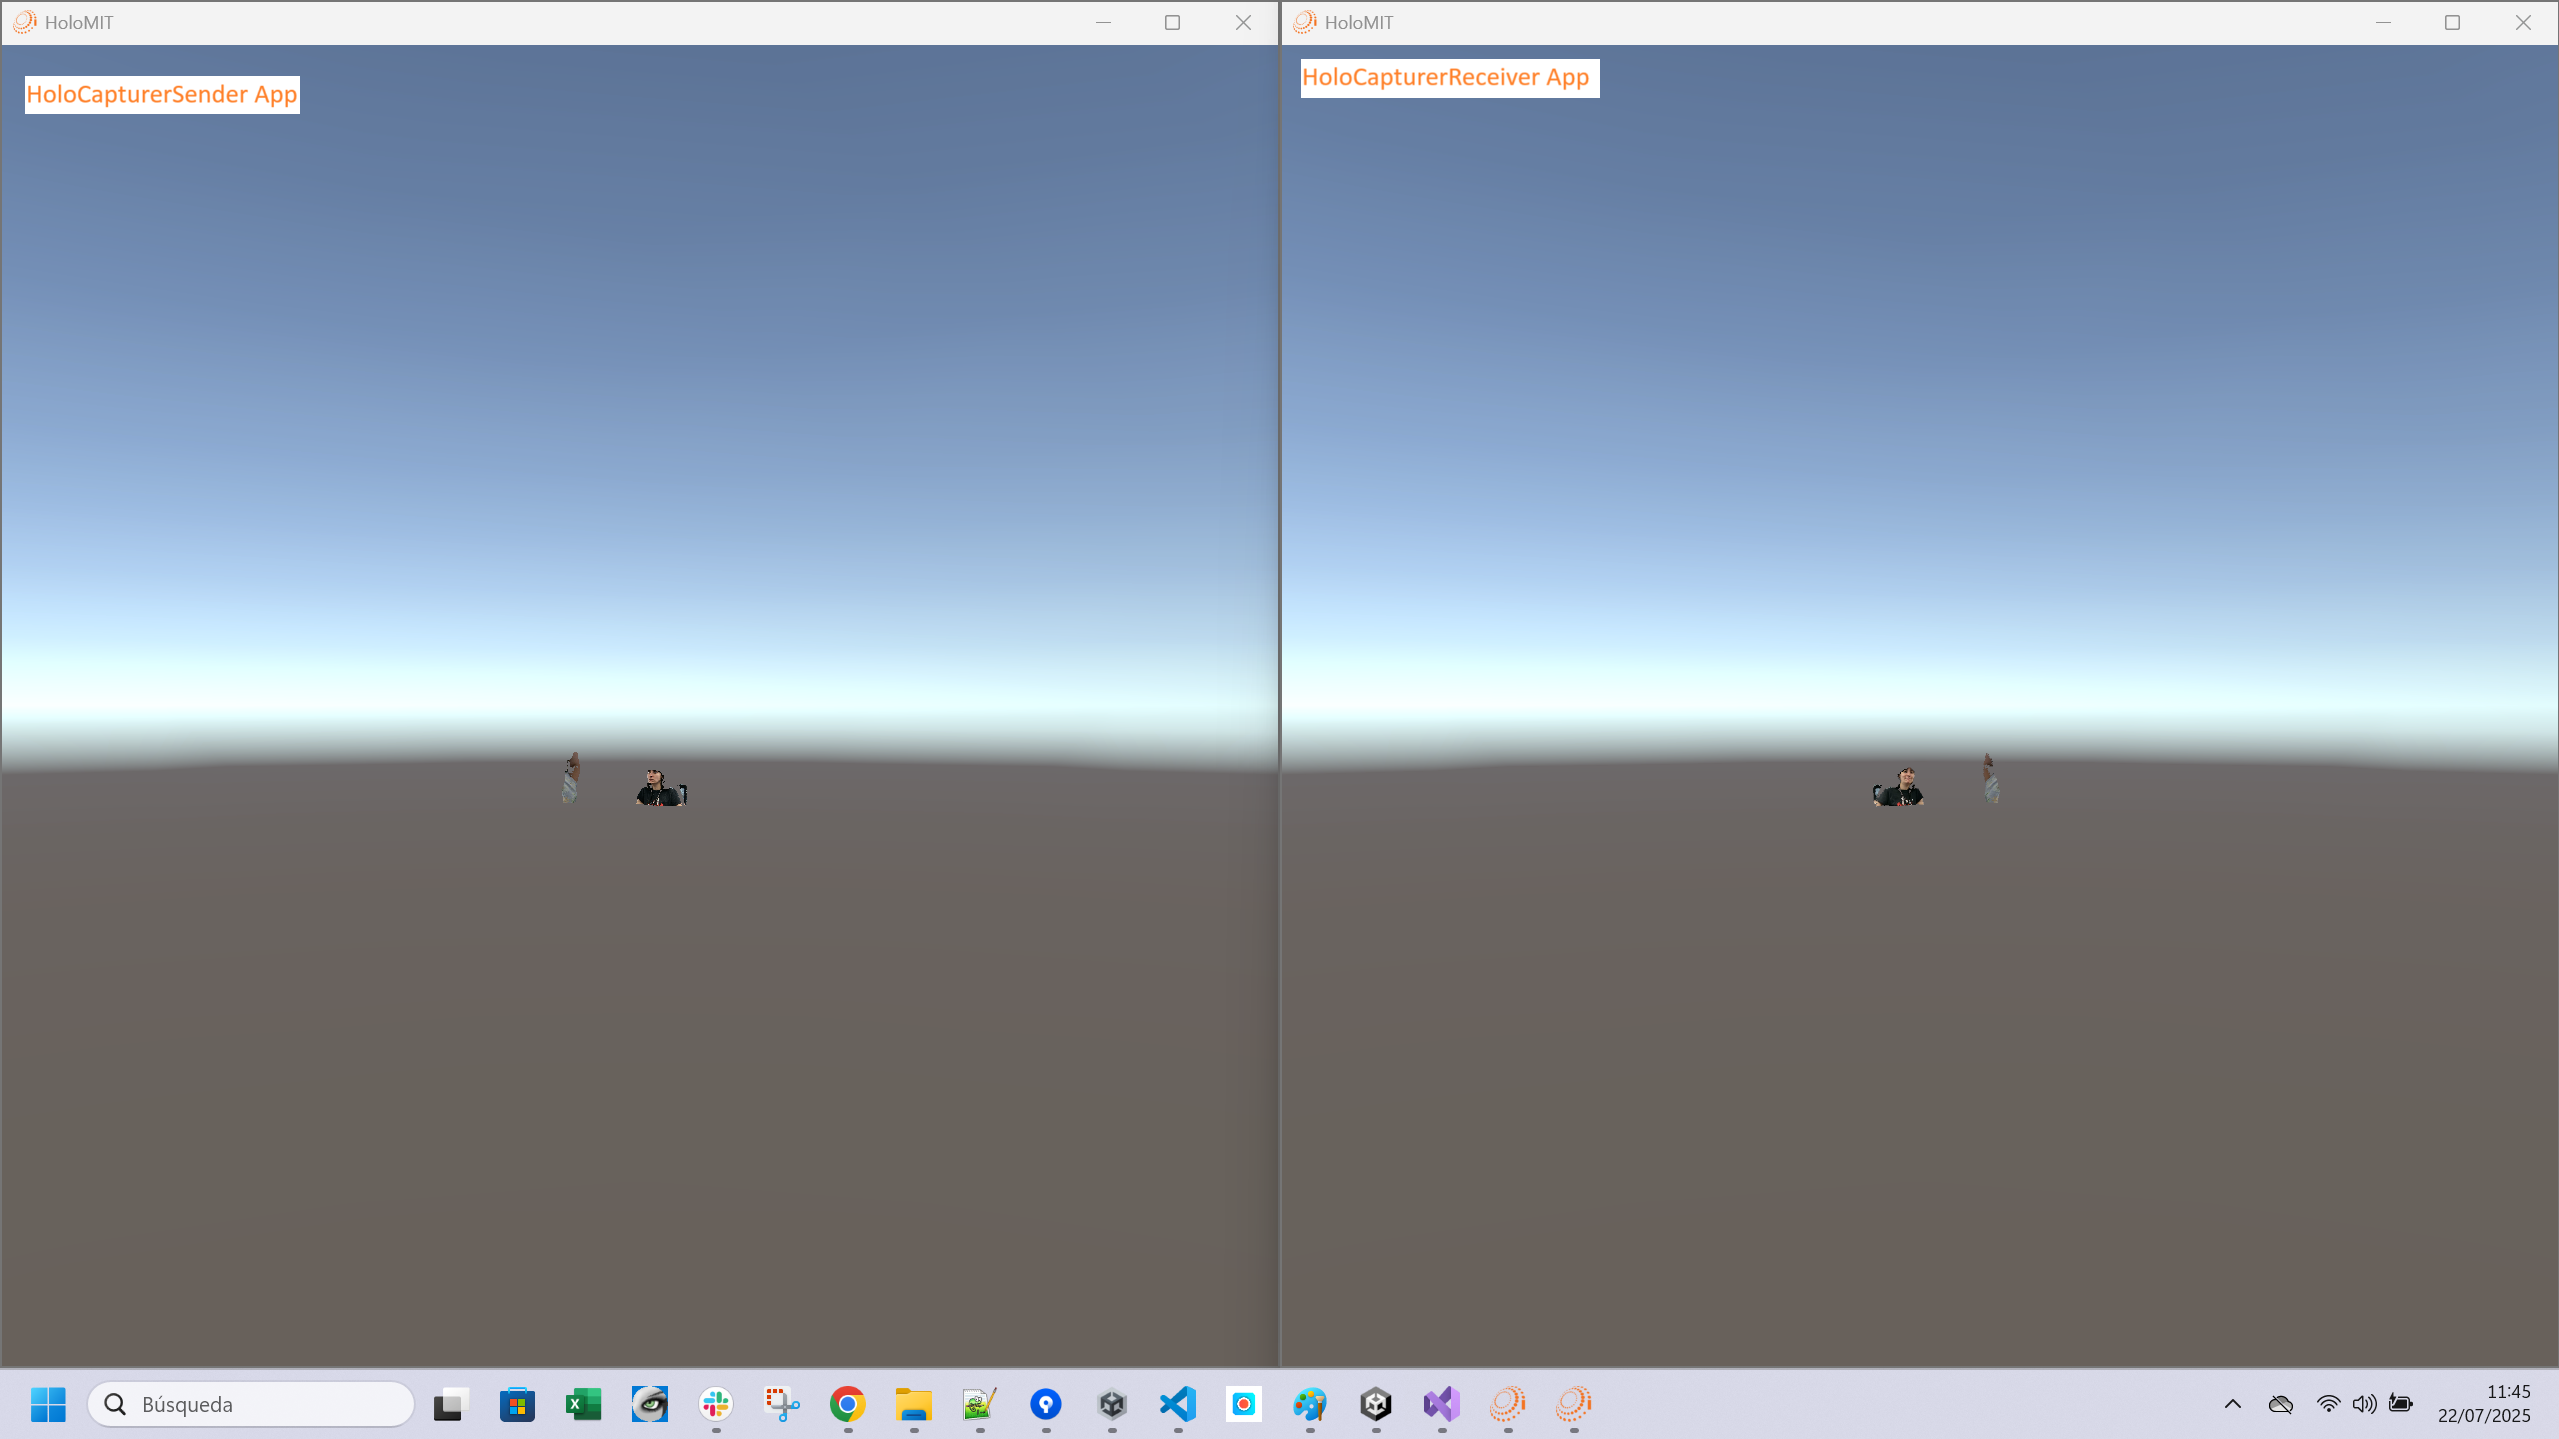Screen dimensions: 2559x1439
Task: Open the purple Visual Studio icon
Action: point(1442,1404)
